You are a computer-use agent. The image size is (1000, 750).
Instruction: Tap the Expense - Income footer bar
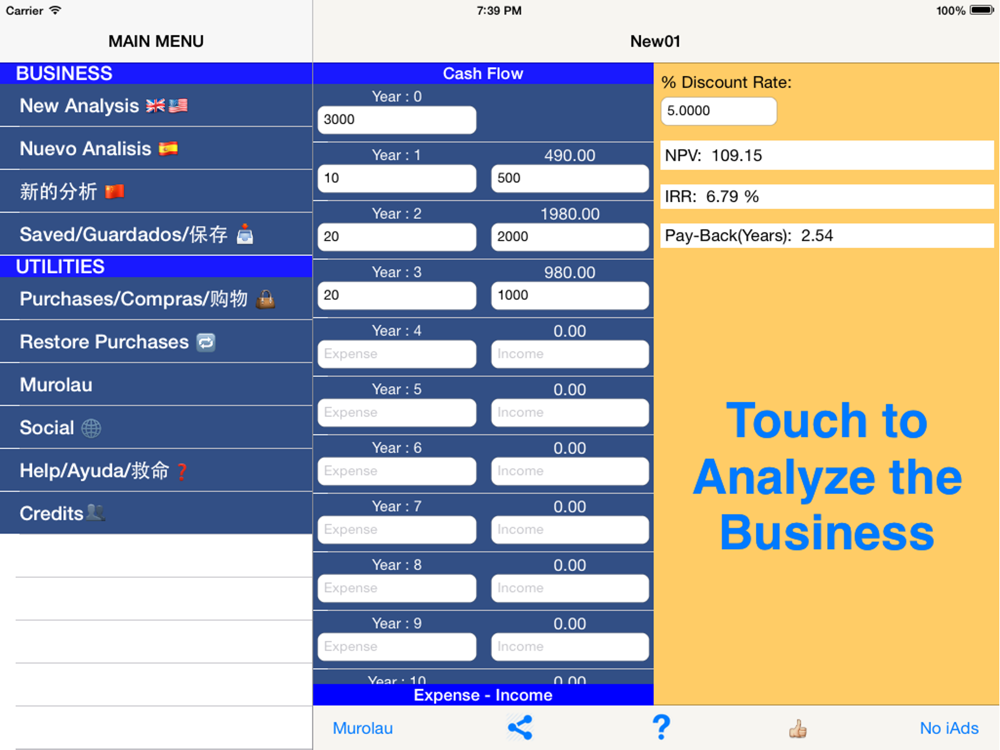483,695
